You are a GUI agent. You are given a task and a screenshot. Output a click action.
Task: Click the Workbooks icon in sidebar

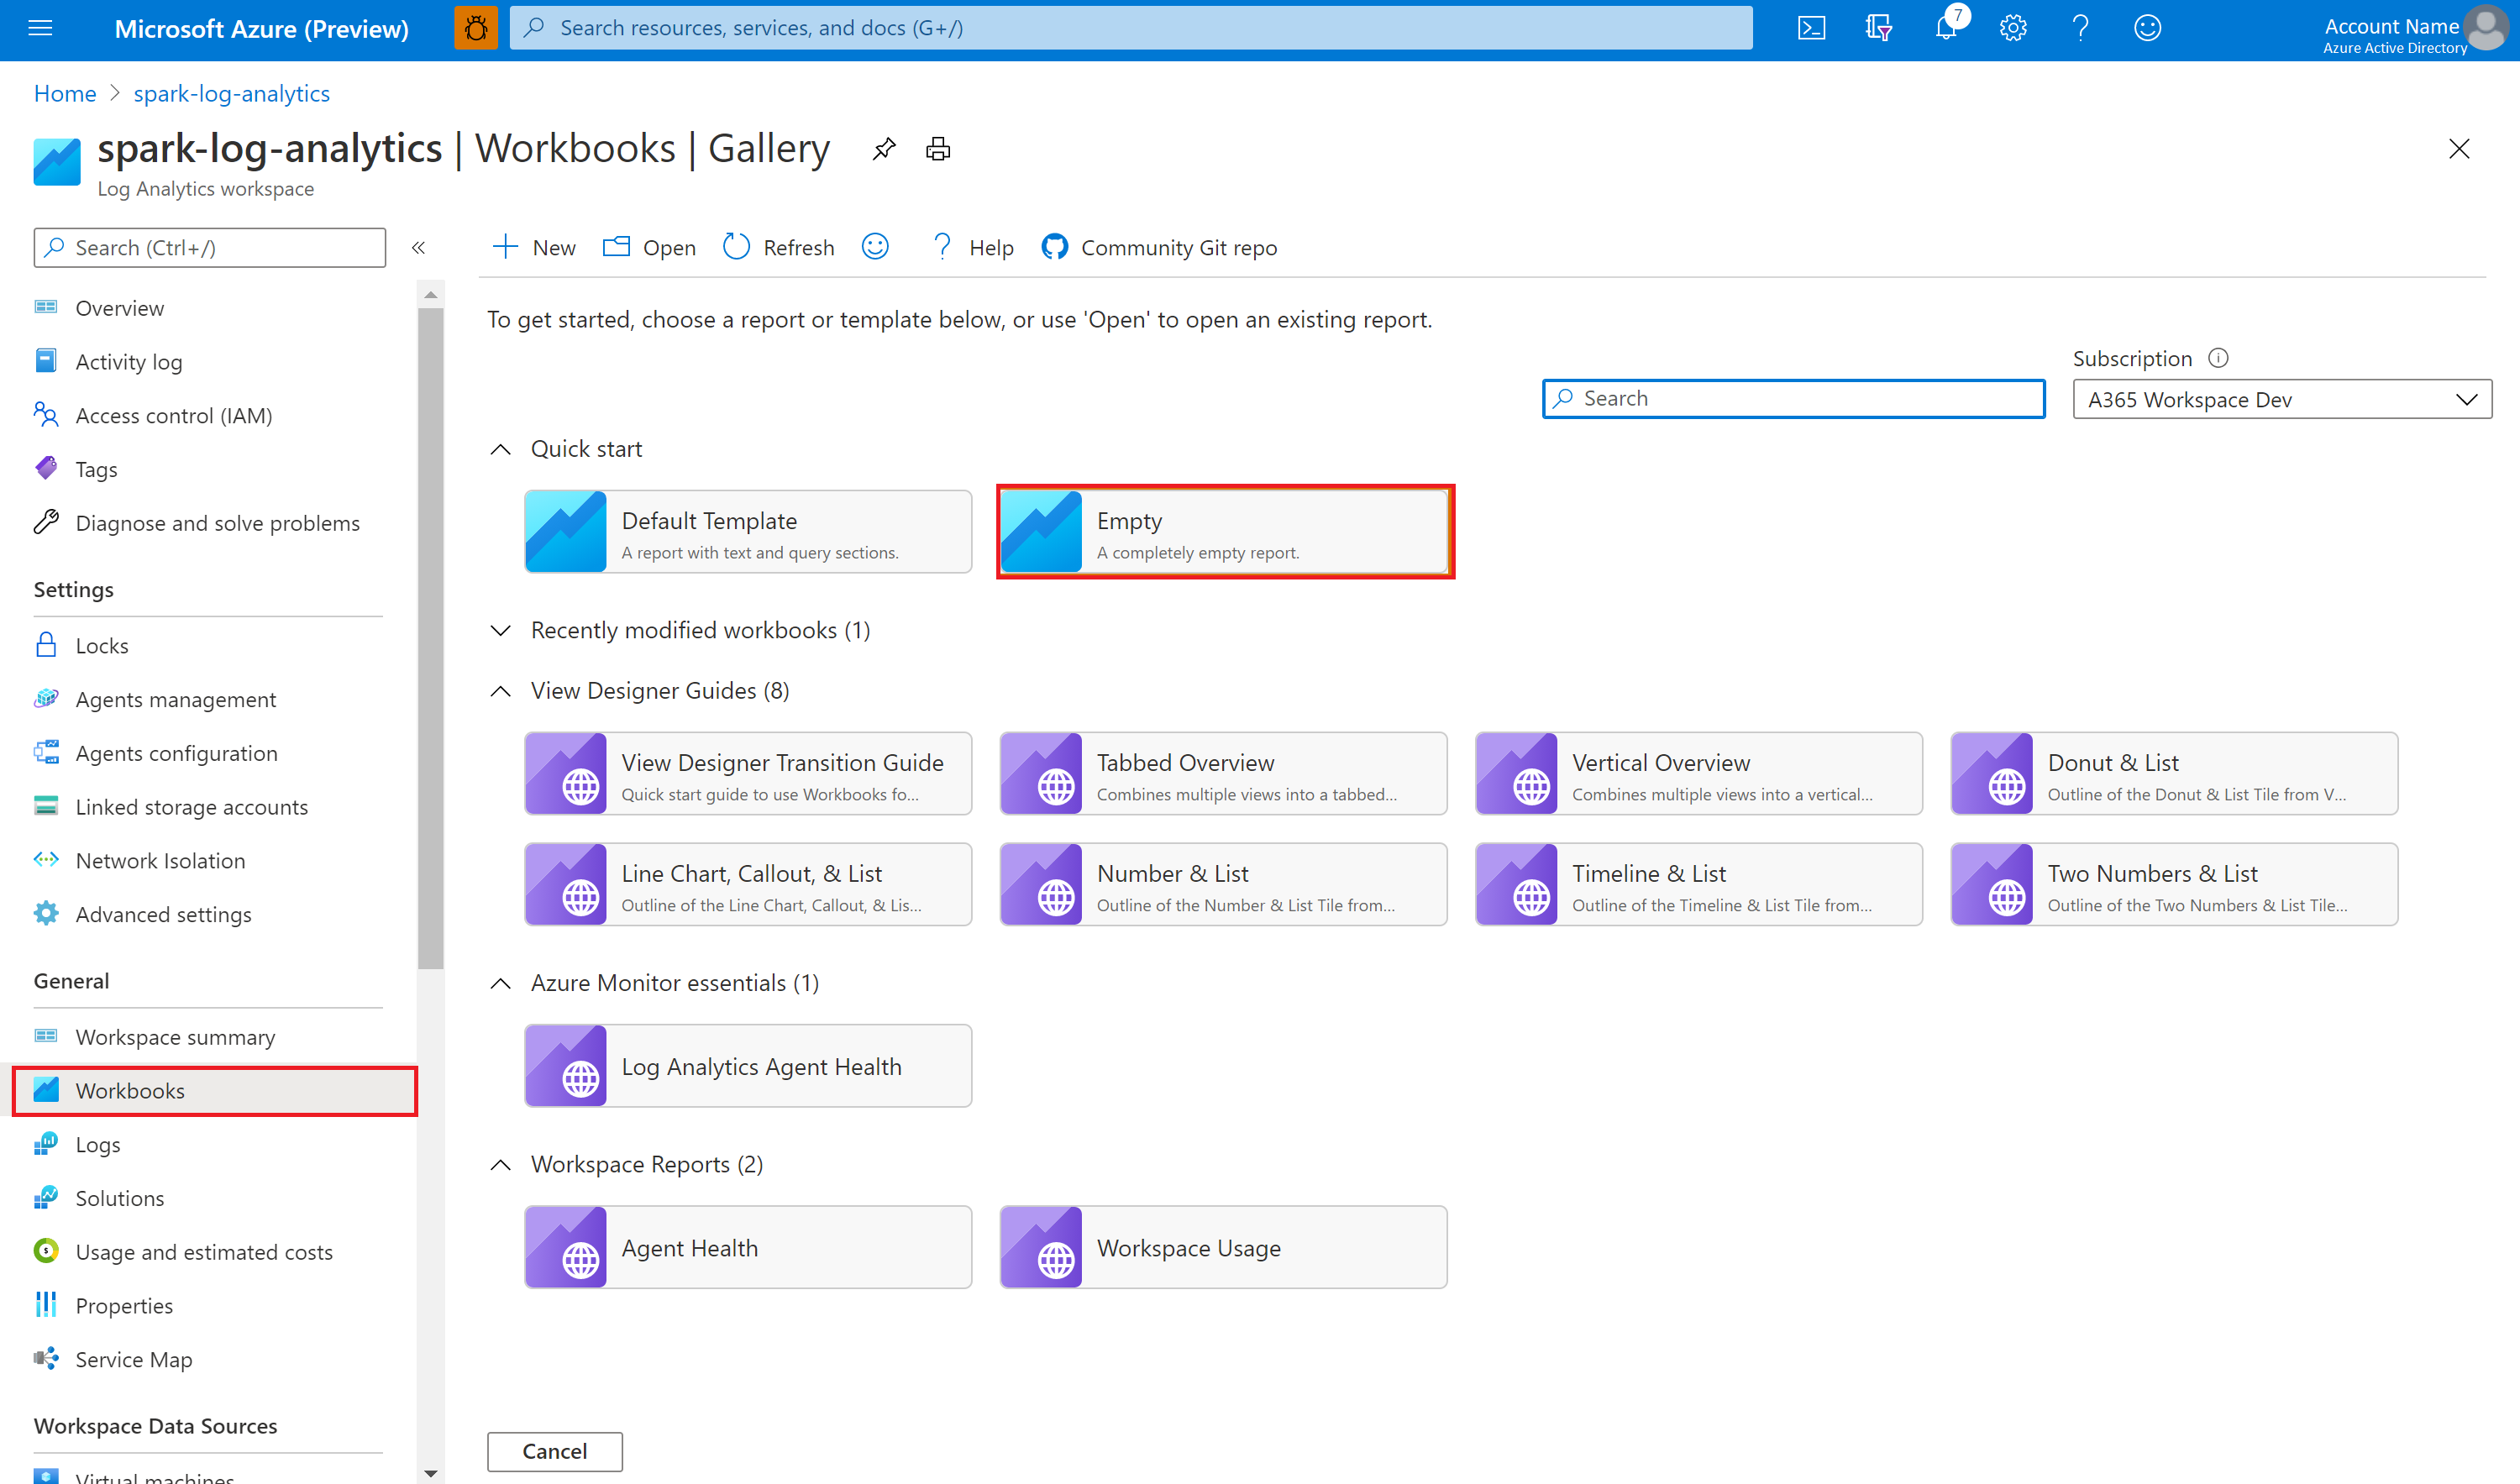tap(48, 1090)
